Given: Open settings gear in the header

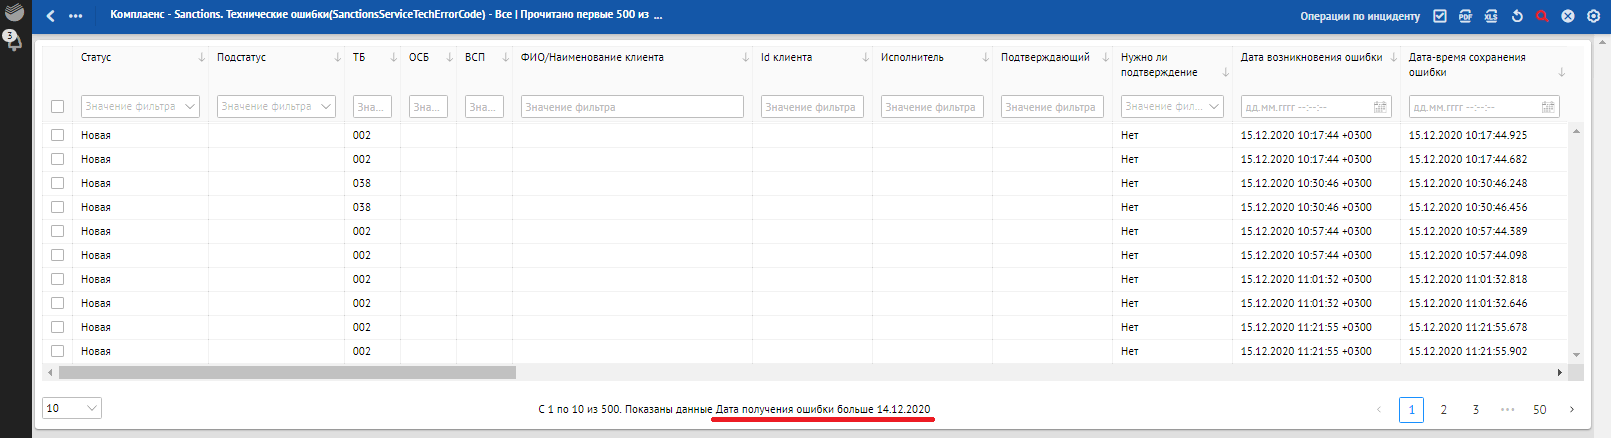Looking at the screenshot, I should [1593, 16].
